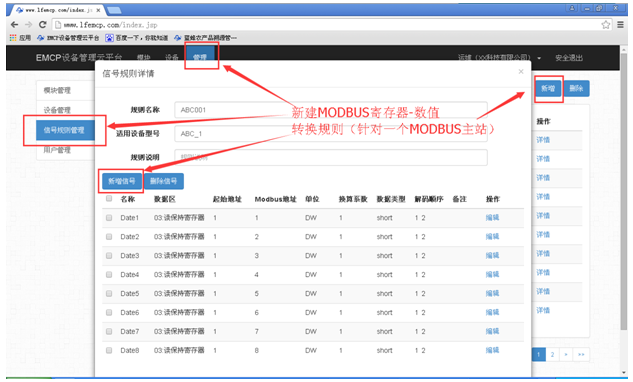Go to page 2 in pagination
This screenshot has width=633, height=382.
point(552,355)
